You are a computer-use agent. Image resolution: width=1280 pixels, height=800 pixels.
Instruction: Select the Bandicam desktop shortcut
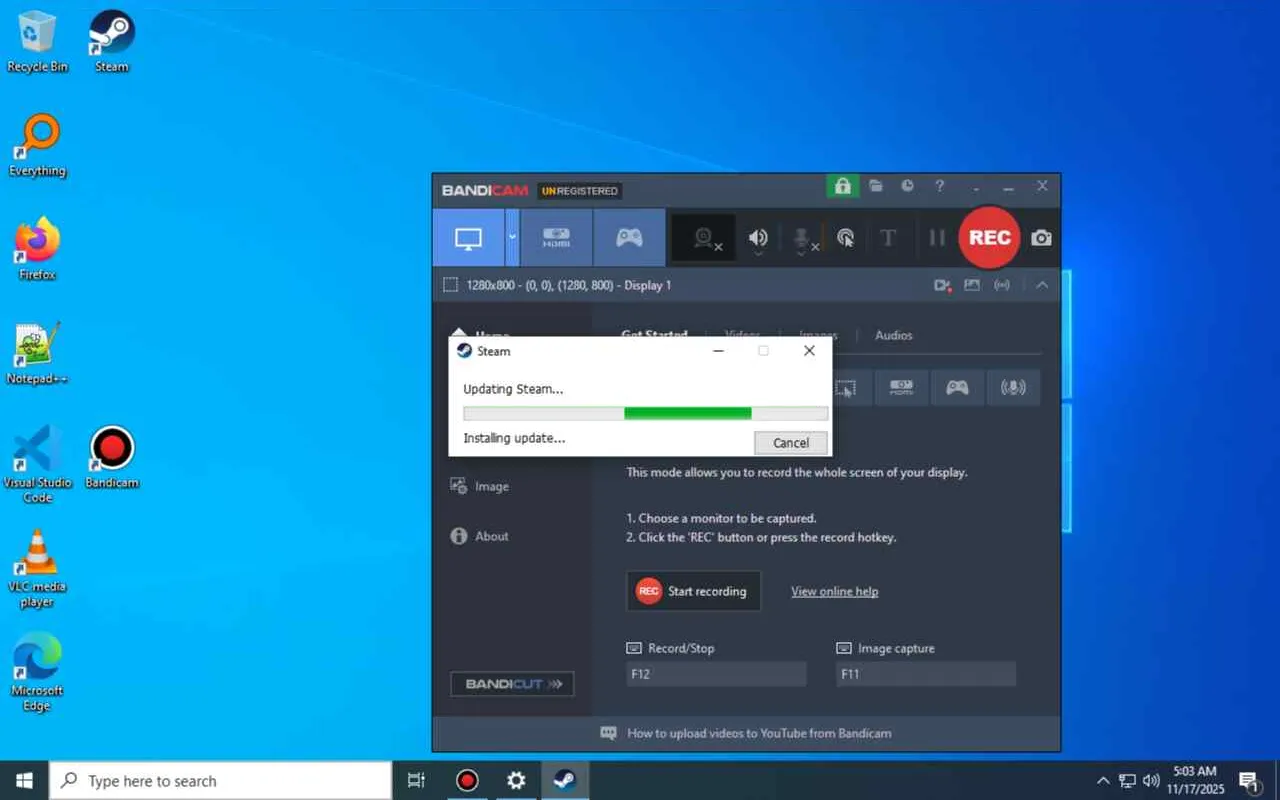(112, 458)
